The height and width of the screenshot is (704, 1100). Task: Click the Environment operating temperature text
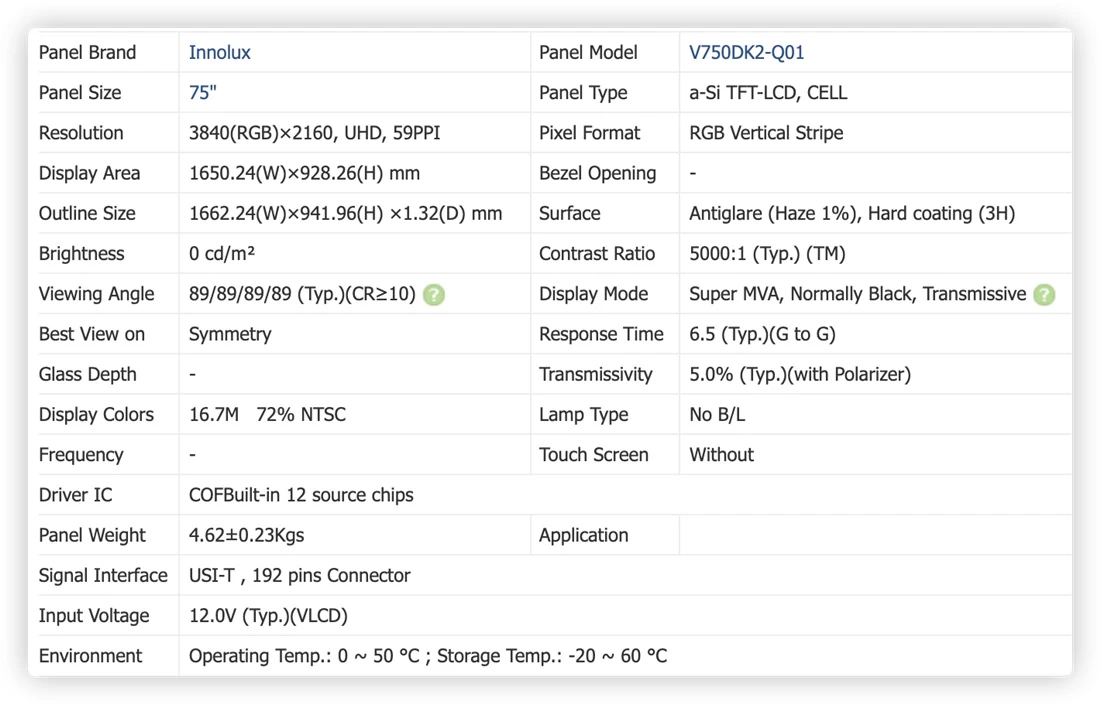(x=304, y=656)
